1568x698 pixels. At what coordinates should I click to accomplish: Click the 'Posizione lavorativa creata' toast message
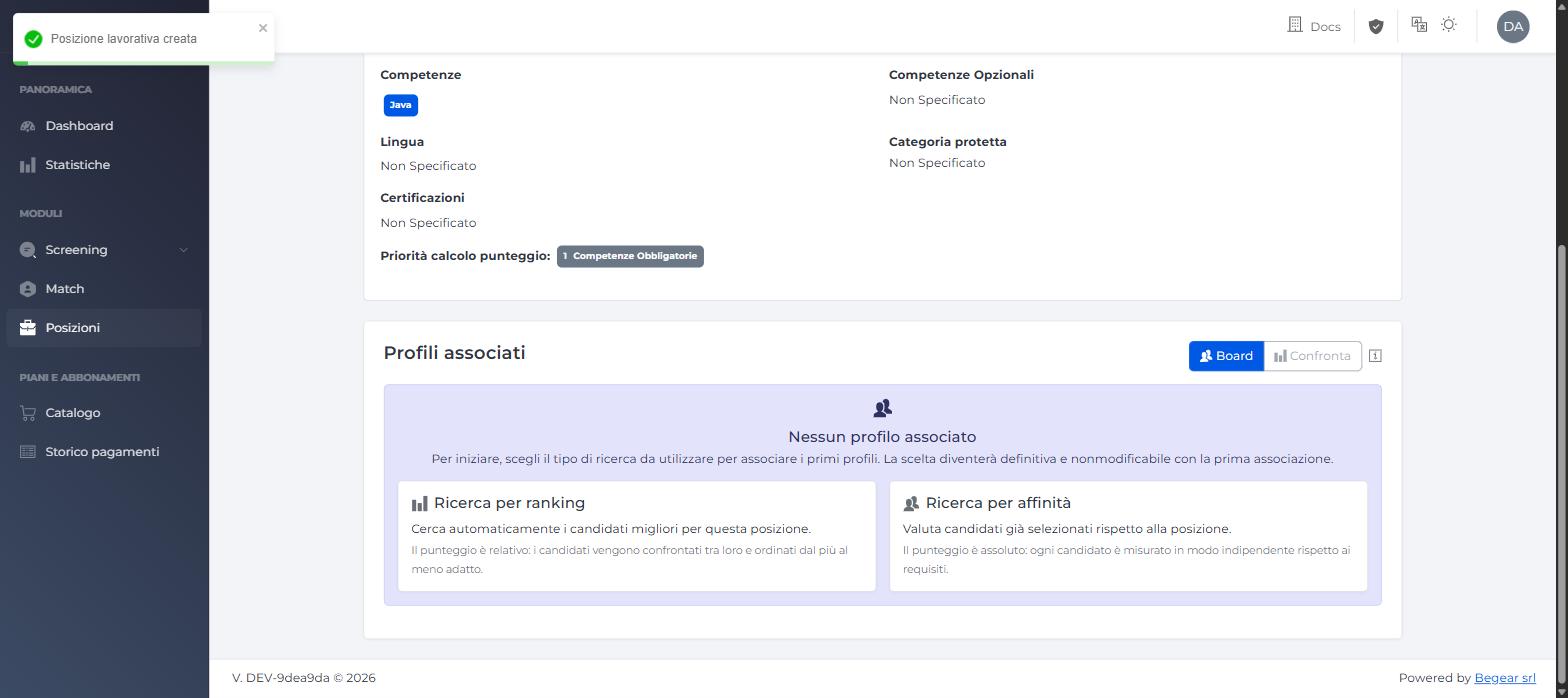124,39
